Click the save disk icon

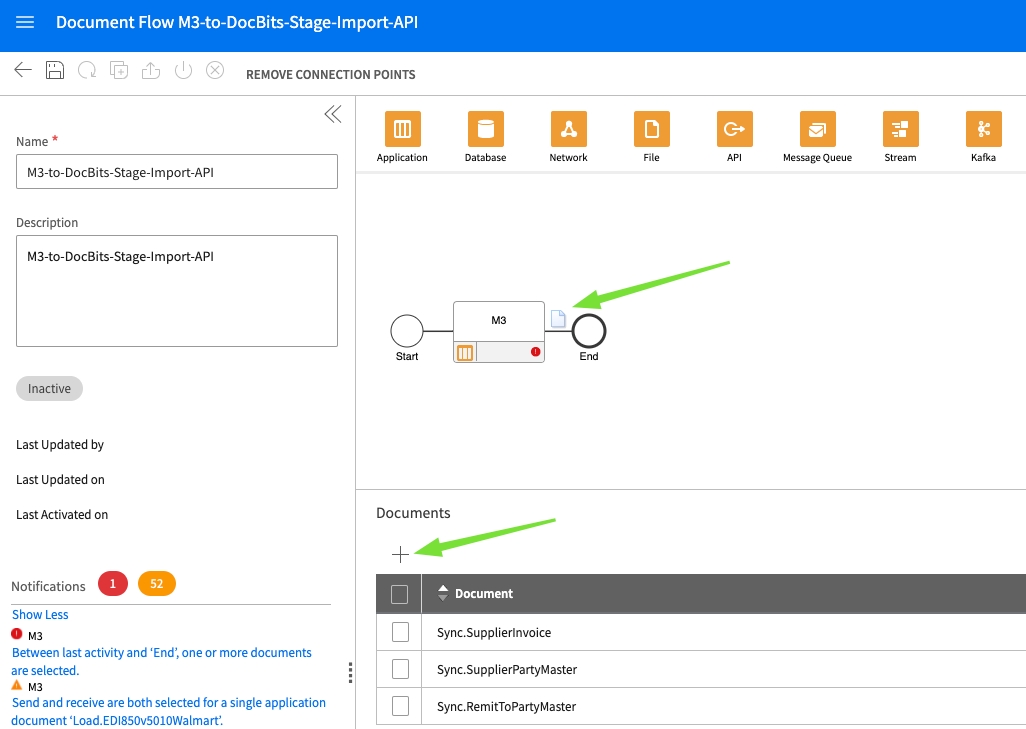point(55,70)
